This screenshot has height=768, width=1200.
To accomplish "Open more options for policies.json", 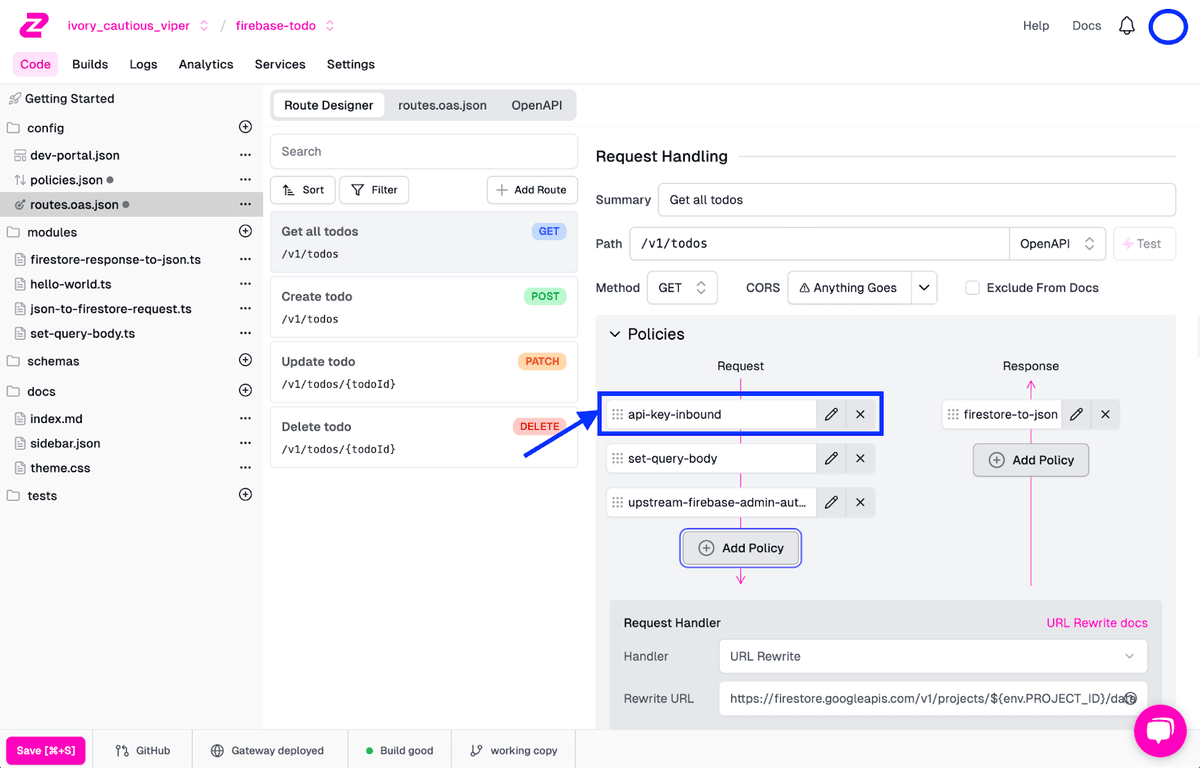I will [245, 180].
